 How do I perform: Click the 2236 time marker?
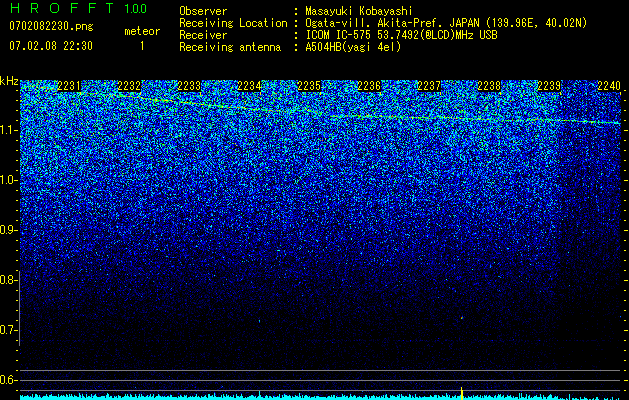pos(369,86)
